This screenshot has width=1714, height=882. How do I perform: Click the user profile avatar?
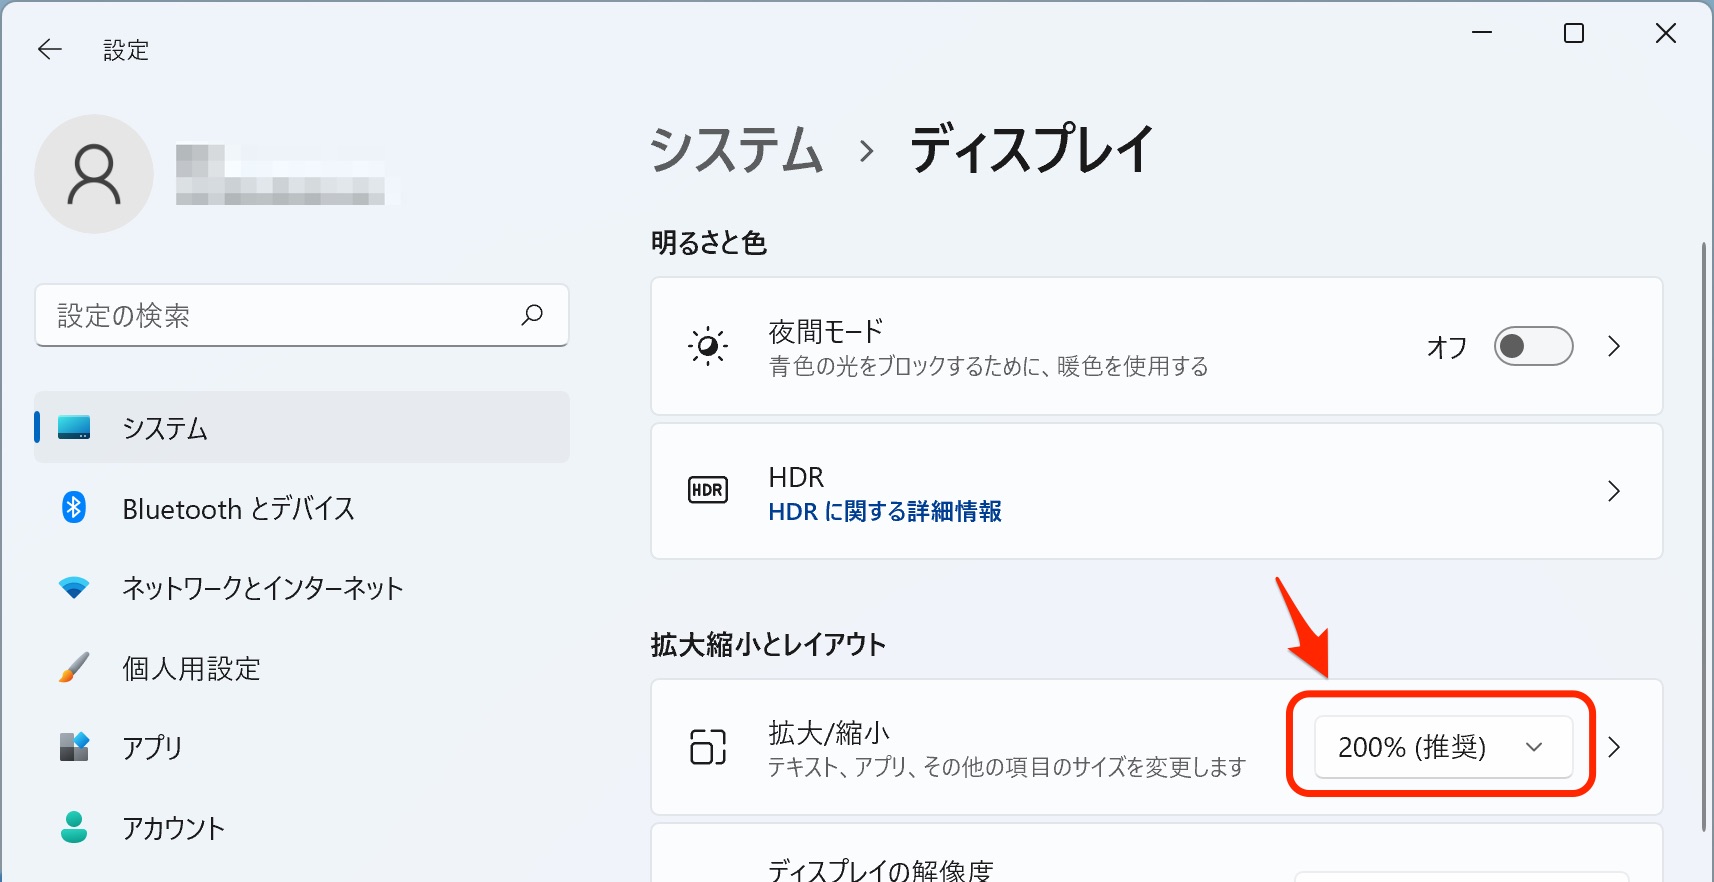pos(94,174)
